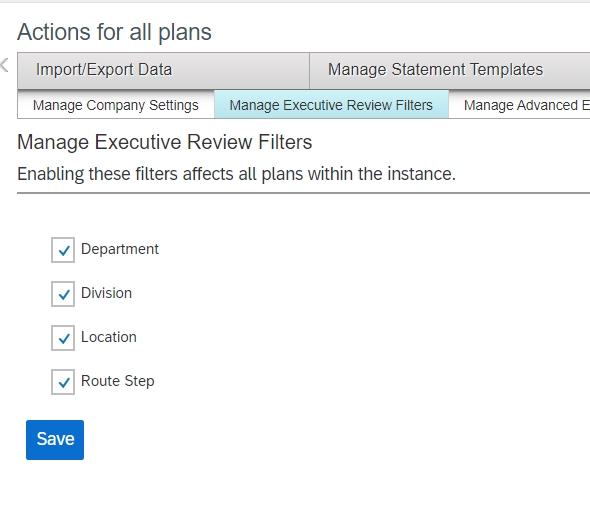Click the horizontal divider under the description

click(303, 193)
